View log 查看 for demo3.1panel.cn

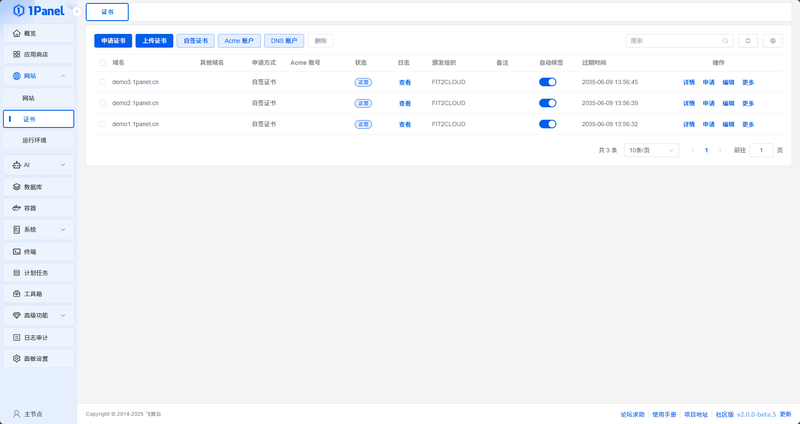click(x=405, y=83)
